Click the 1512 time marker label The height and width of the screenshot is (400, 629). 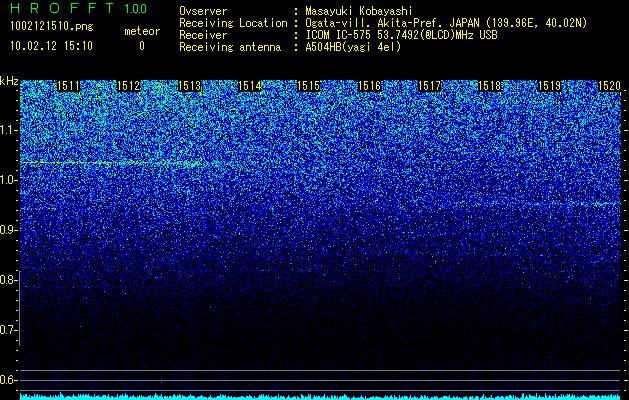point(128,86)
